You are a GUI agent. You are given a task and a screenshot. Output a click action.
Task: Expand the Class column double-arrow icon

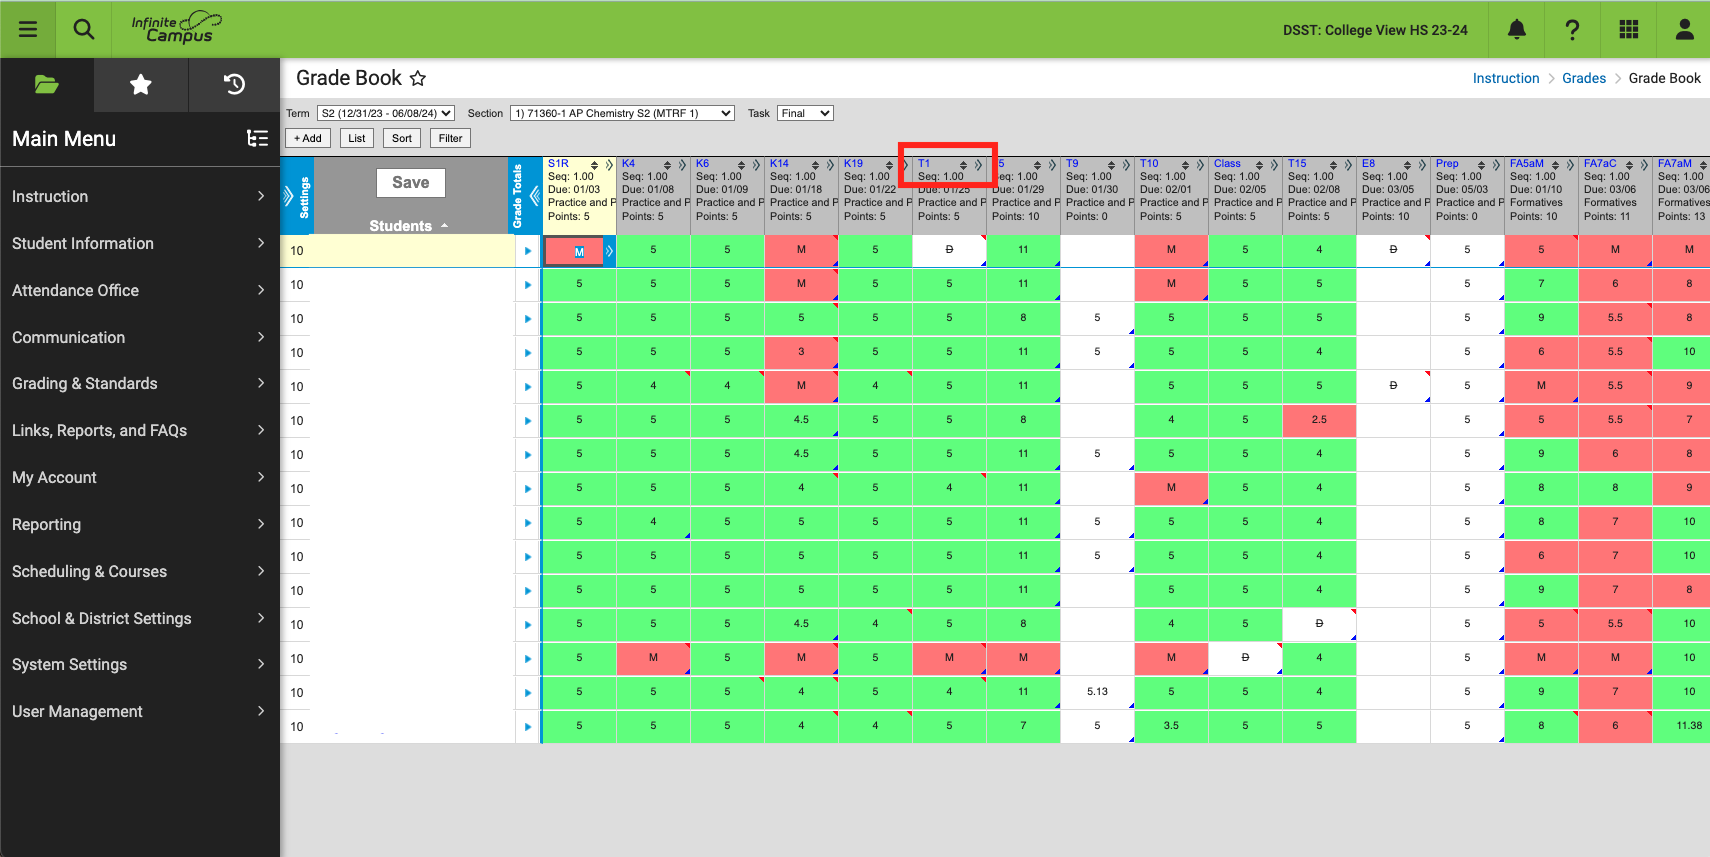click(x=1275, y=165)
